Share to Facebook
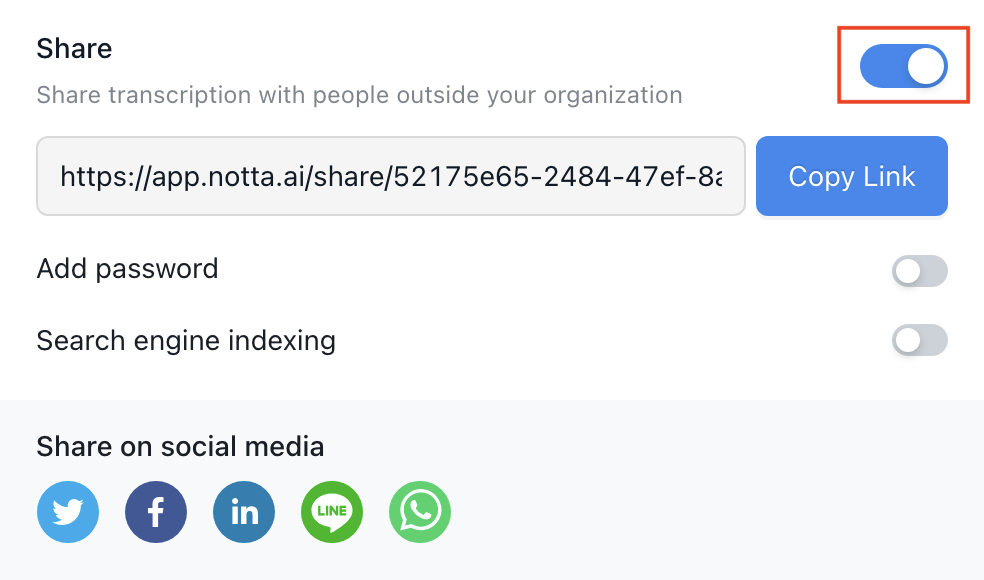Viewport: 984px width, 580px height. pyautogui.click(x=156, y=512)
